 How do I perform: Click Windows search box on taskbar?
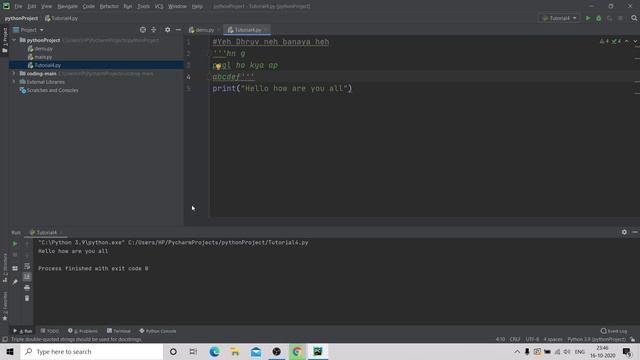(91, 351)
